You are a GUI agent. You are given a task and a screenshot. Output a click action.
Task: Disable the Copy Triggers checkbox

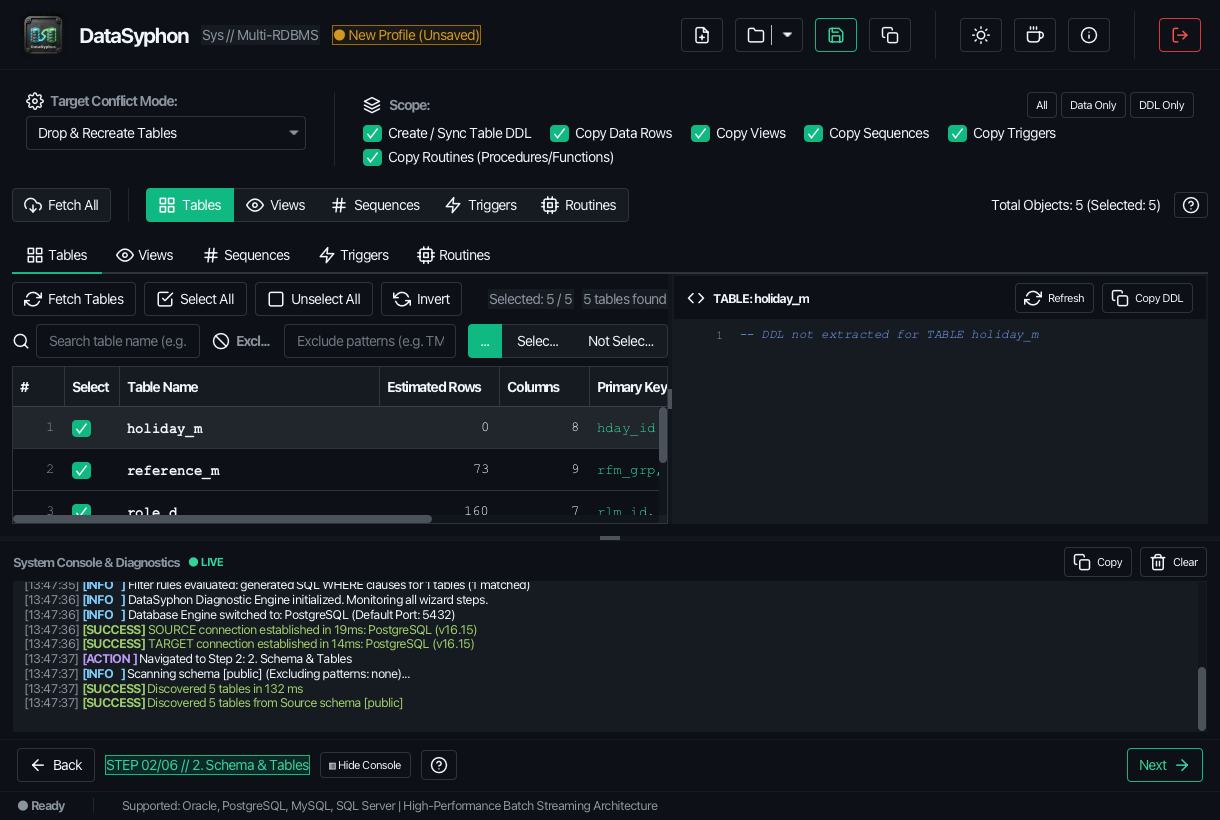(x=957, y=133)
